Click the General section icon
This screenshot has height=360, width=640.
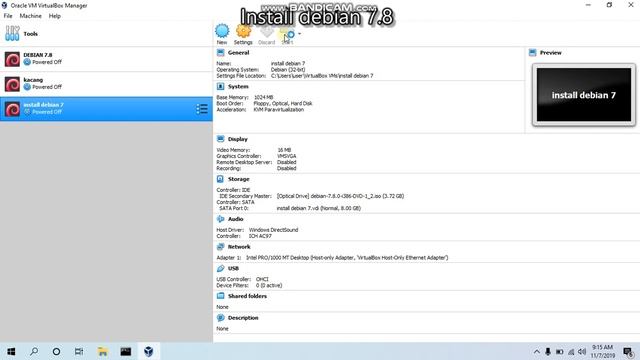pos(220,53)
